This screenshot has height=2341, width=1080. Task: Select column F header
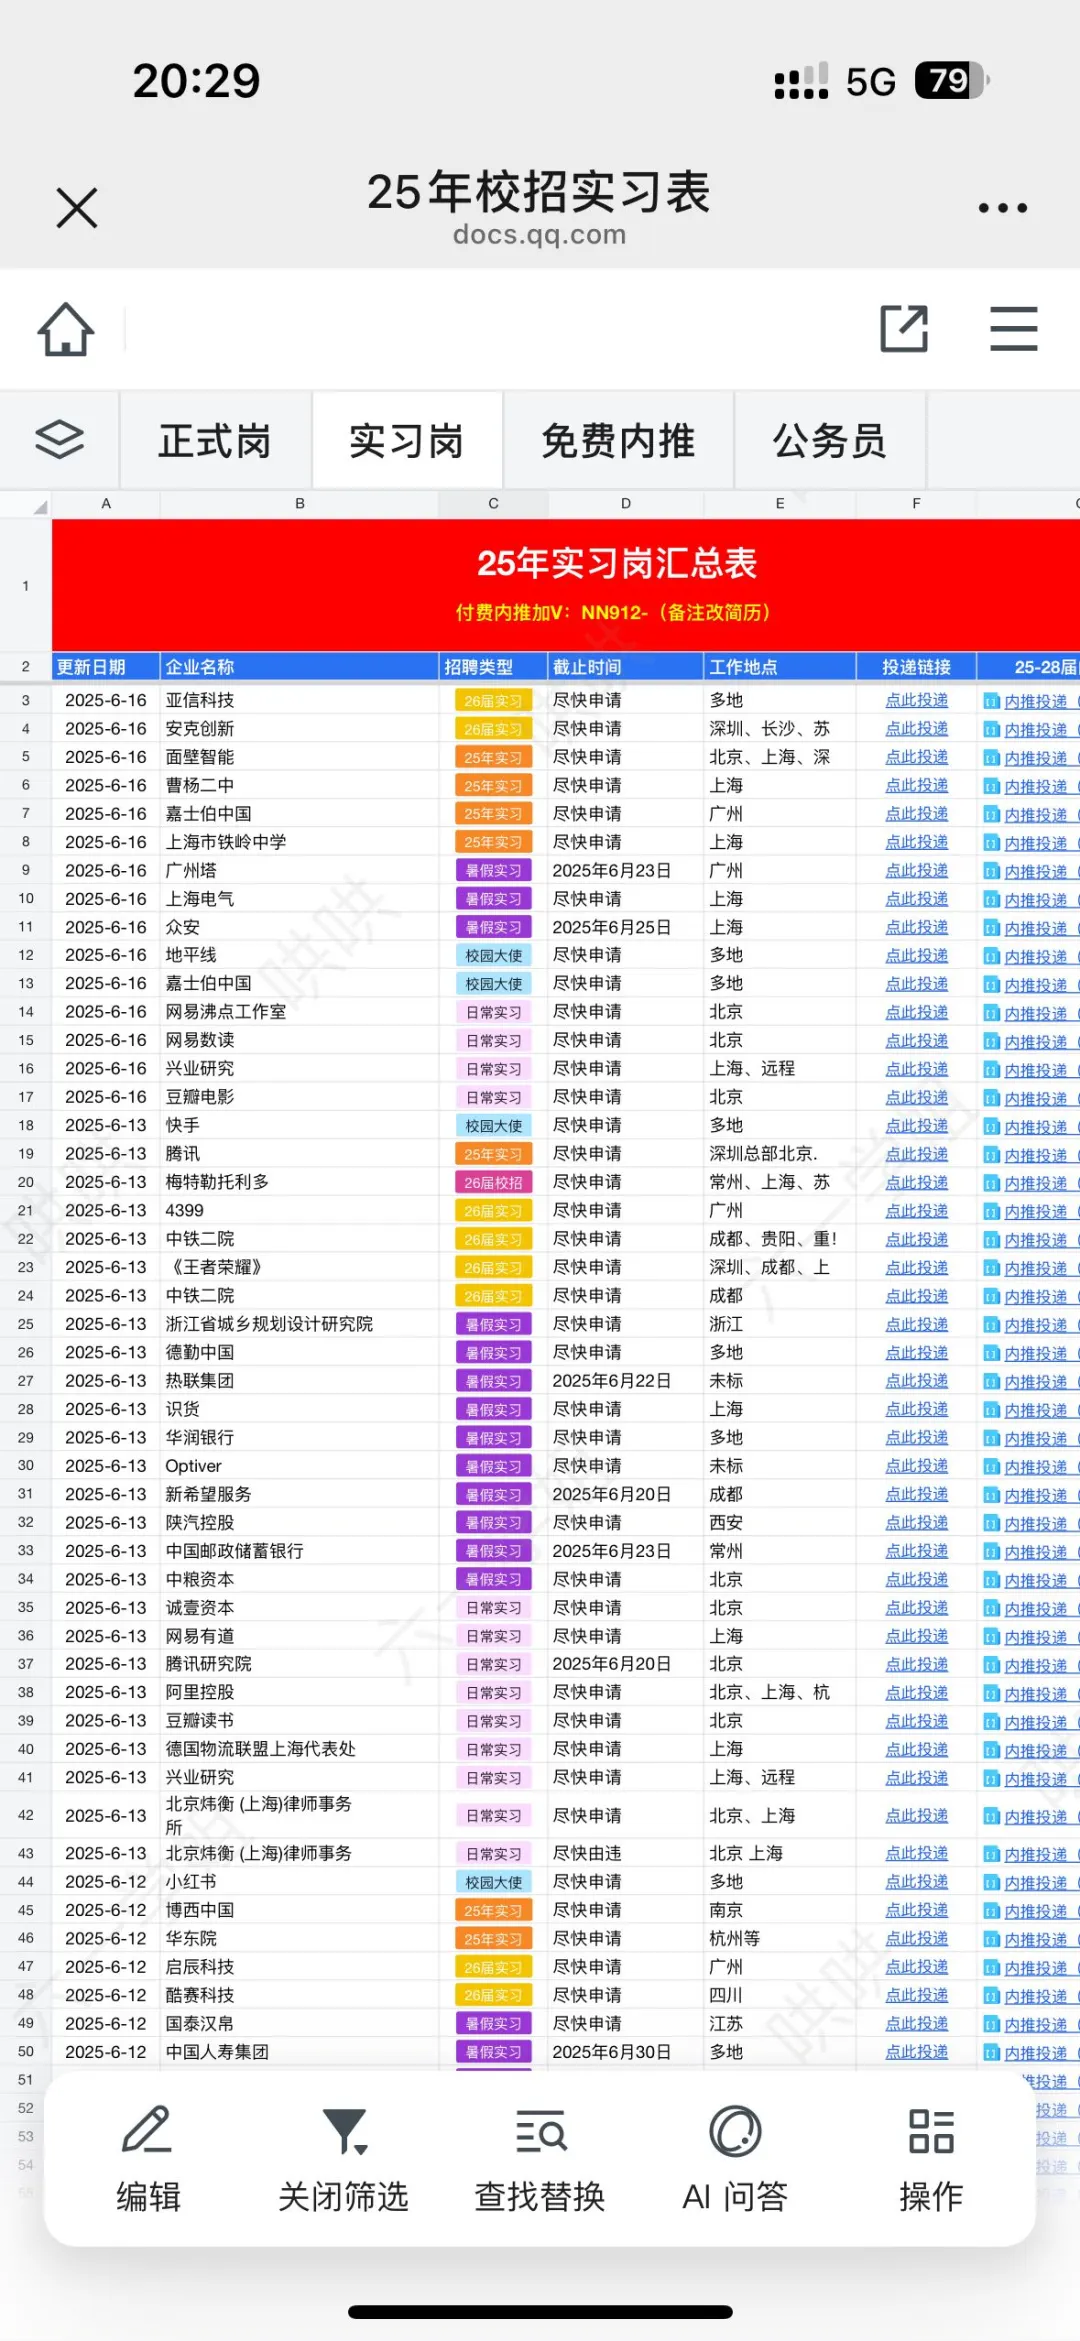coord(916,504)
